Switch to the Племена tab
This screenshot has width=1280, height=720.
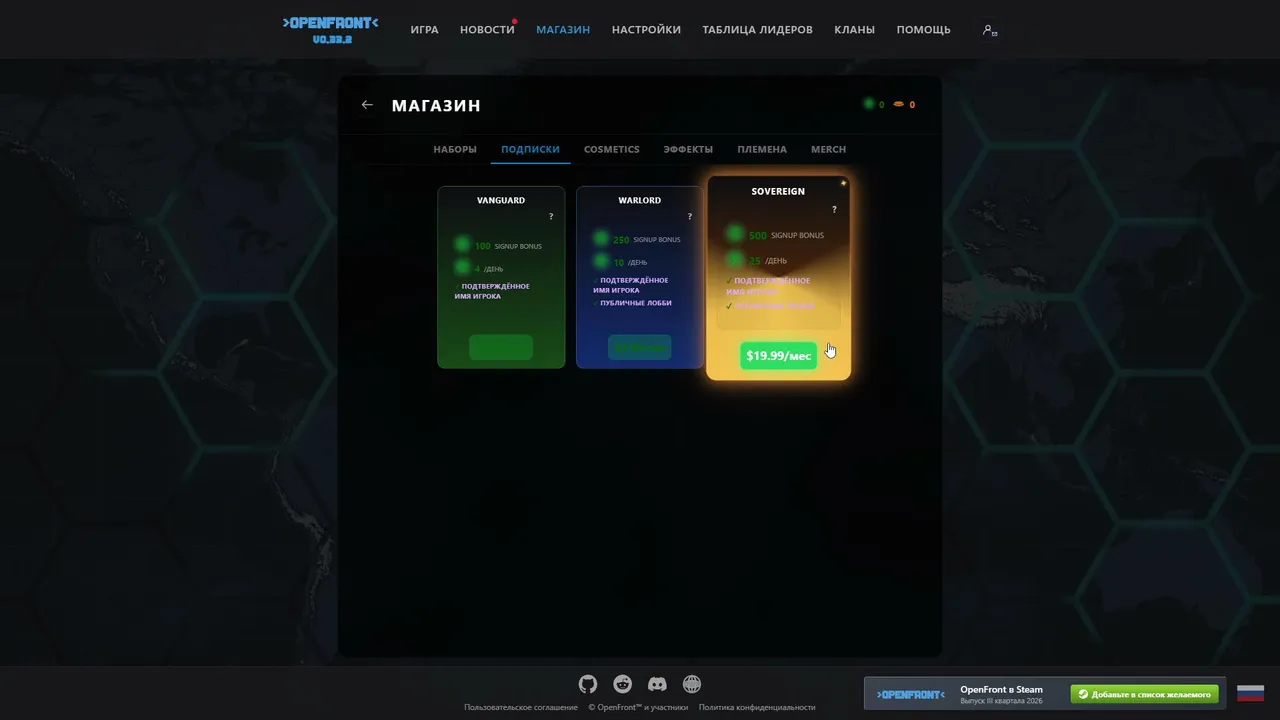pyautogui.click(x=762, y=149)
